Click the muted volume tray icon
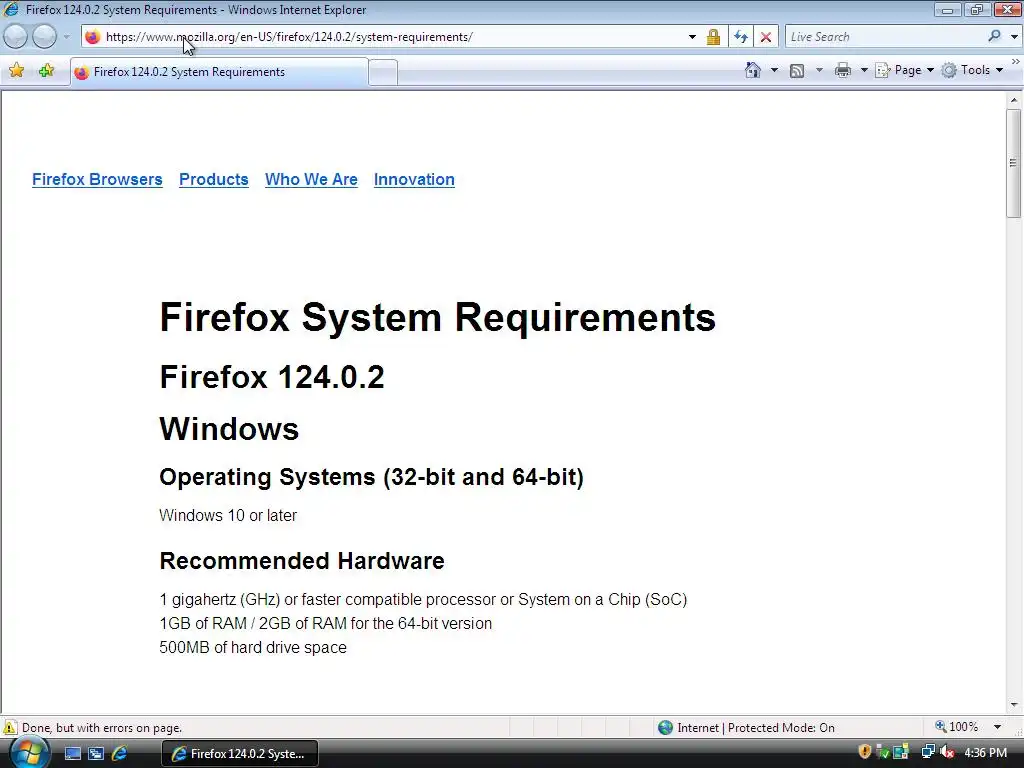The height and width of the screenshot is (768, 1024). tap(947, 753)
